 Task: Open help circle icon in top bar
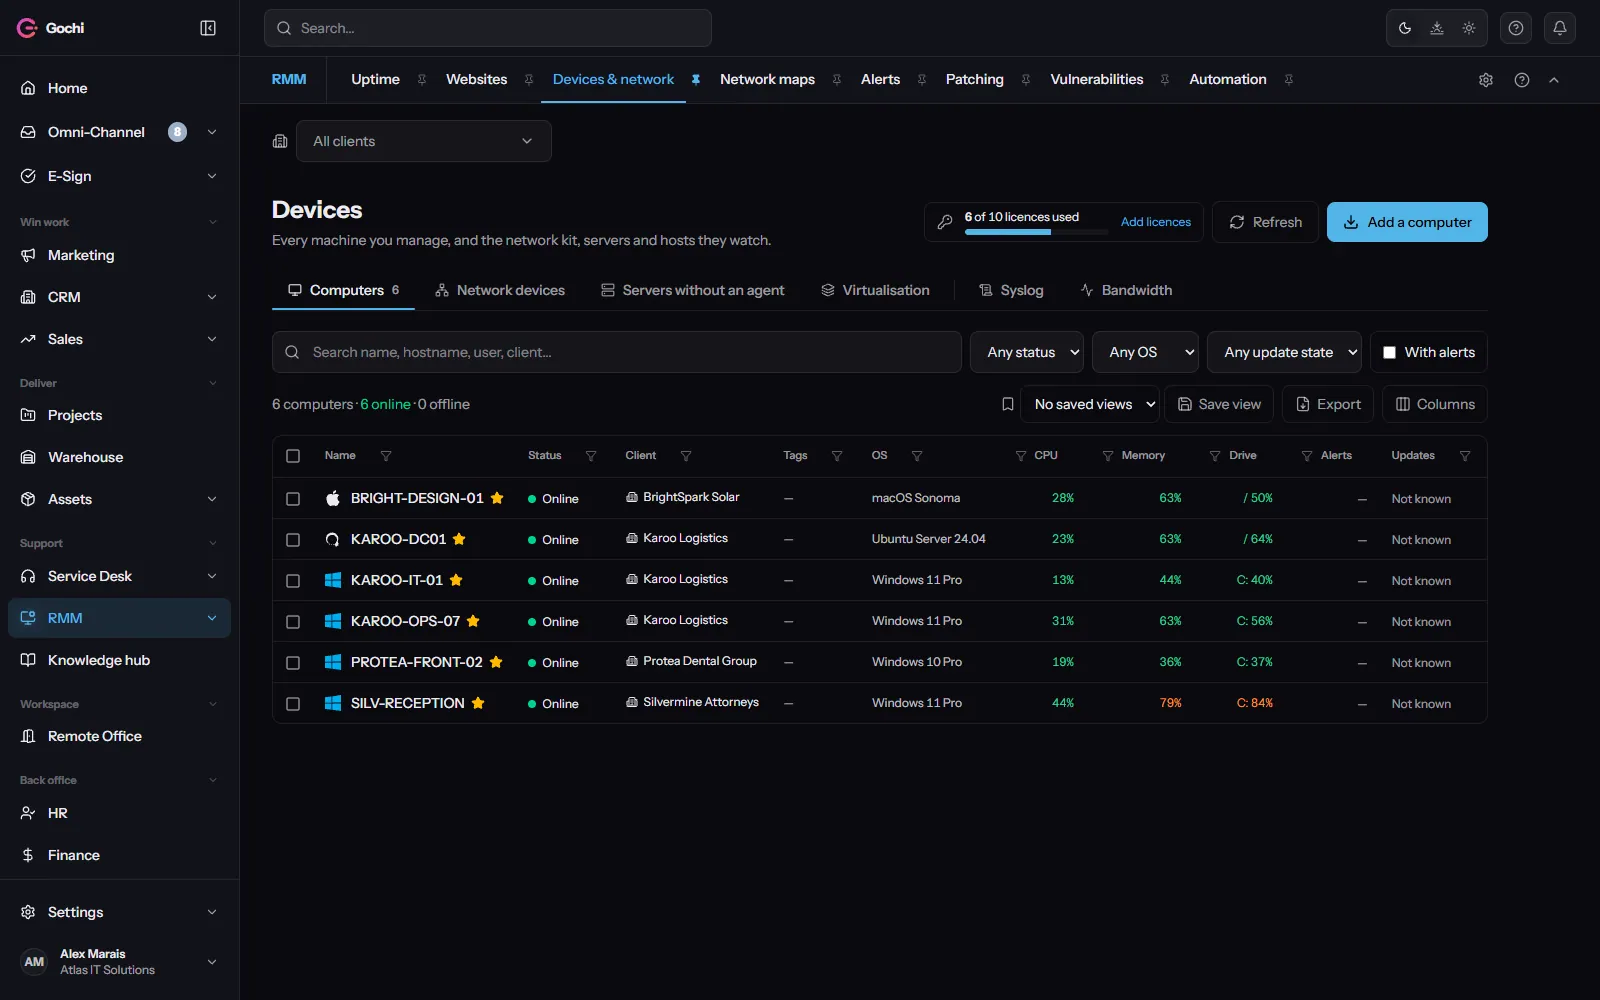coord(1516,28)
